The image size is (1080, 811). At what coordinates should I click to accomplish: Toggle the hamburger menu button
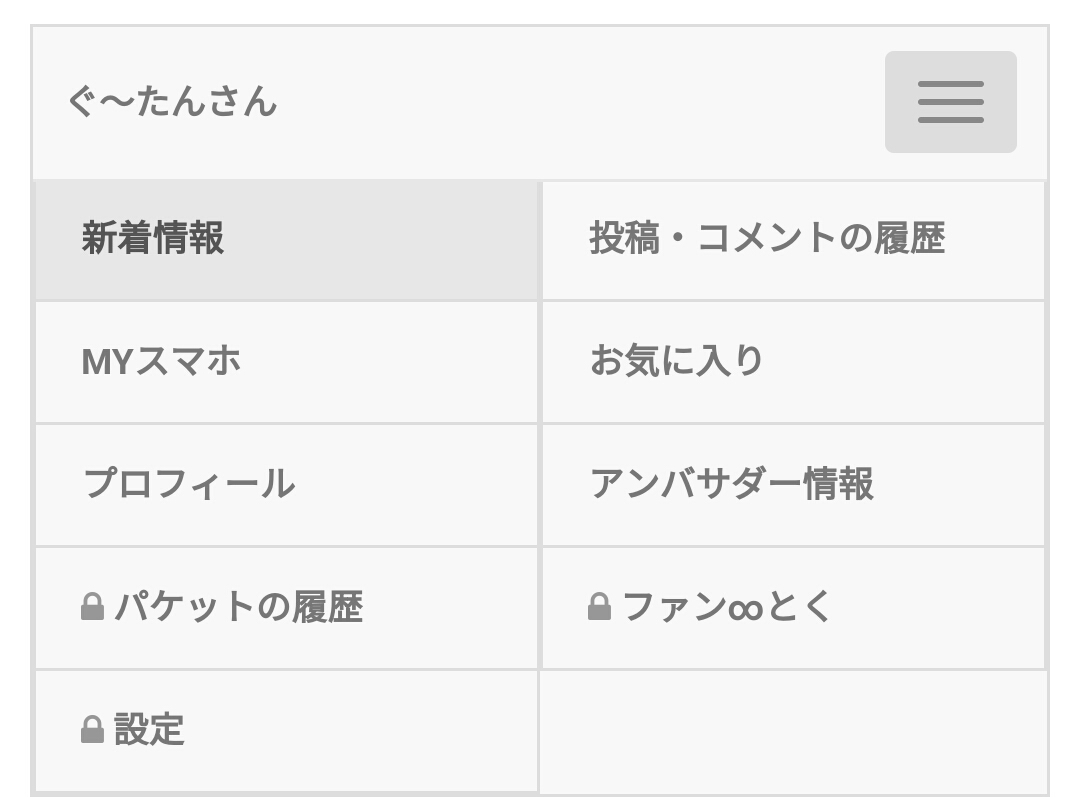click(950, 102)
